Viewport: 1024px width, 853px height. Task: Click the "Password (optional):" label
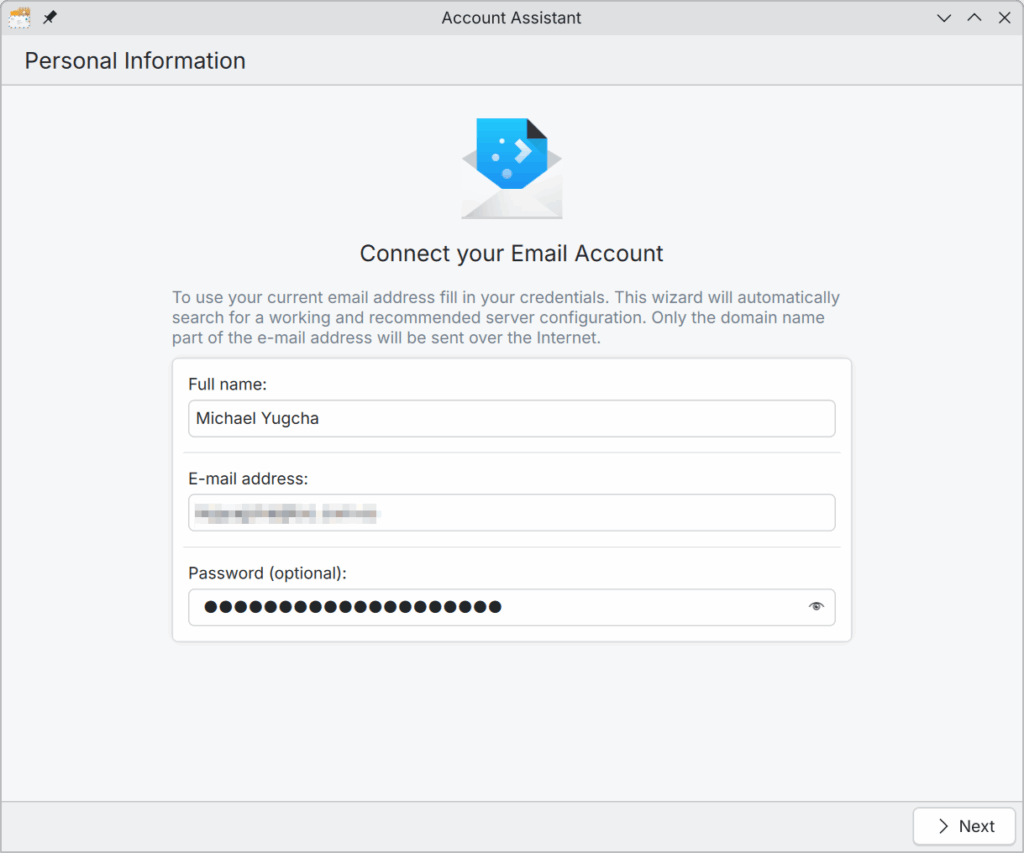click(x=267, y=573)
